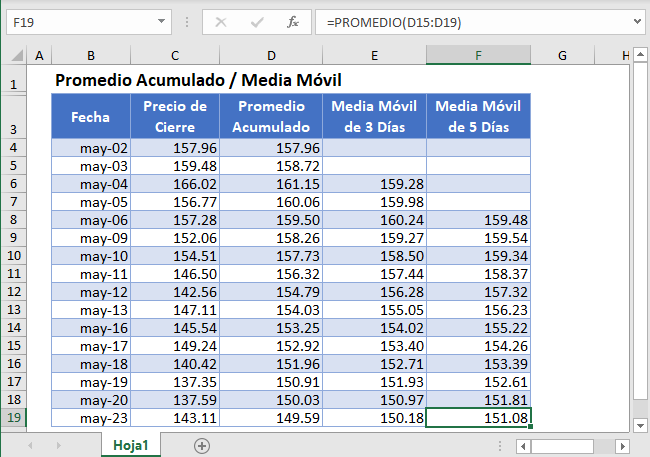Select column G header
This screenshot has height=457, width=650.
(562, 56)
